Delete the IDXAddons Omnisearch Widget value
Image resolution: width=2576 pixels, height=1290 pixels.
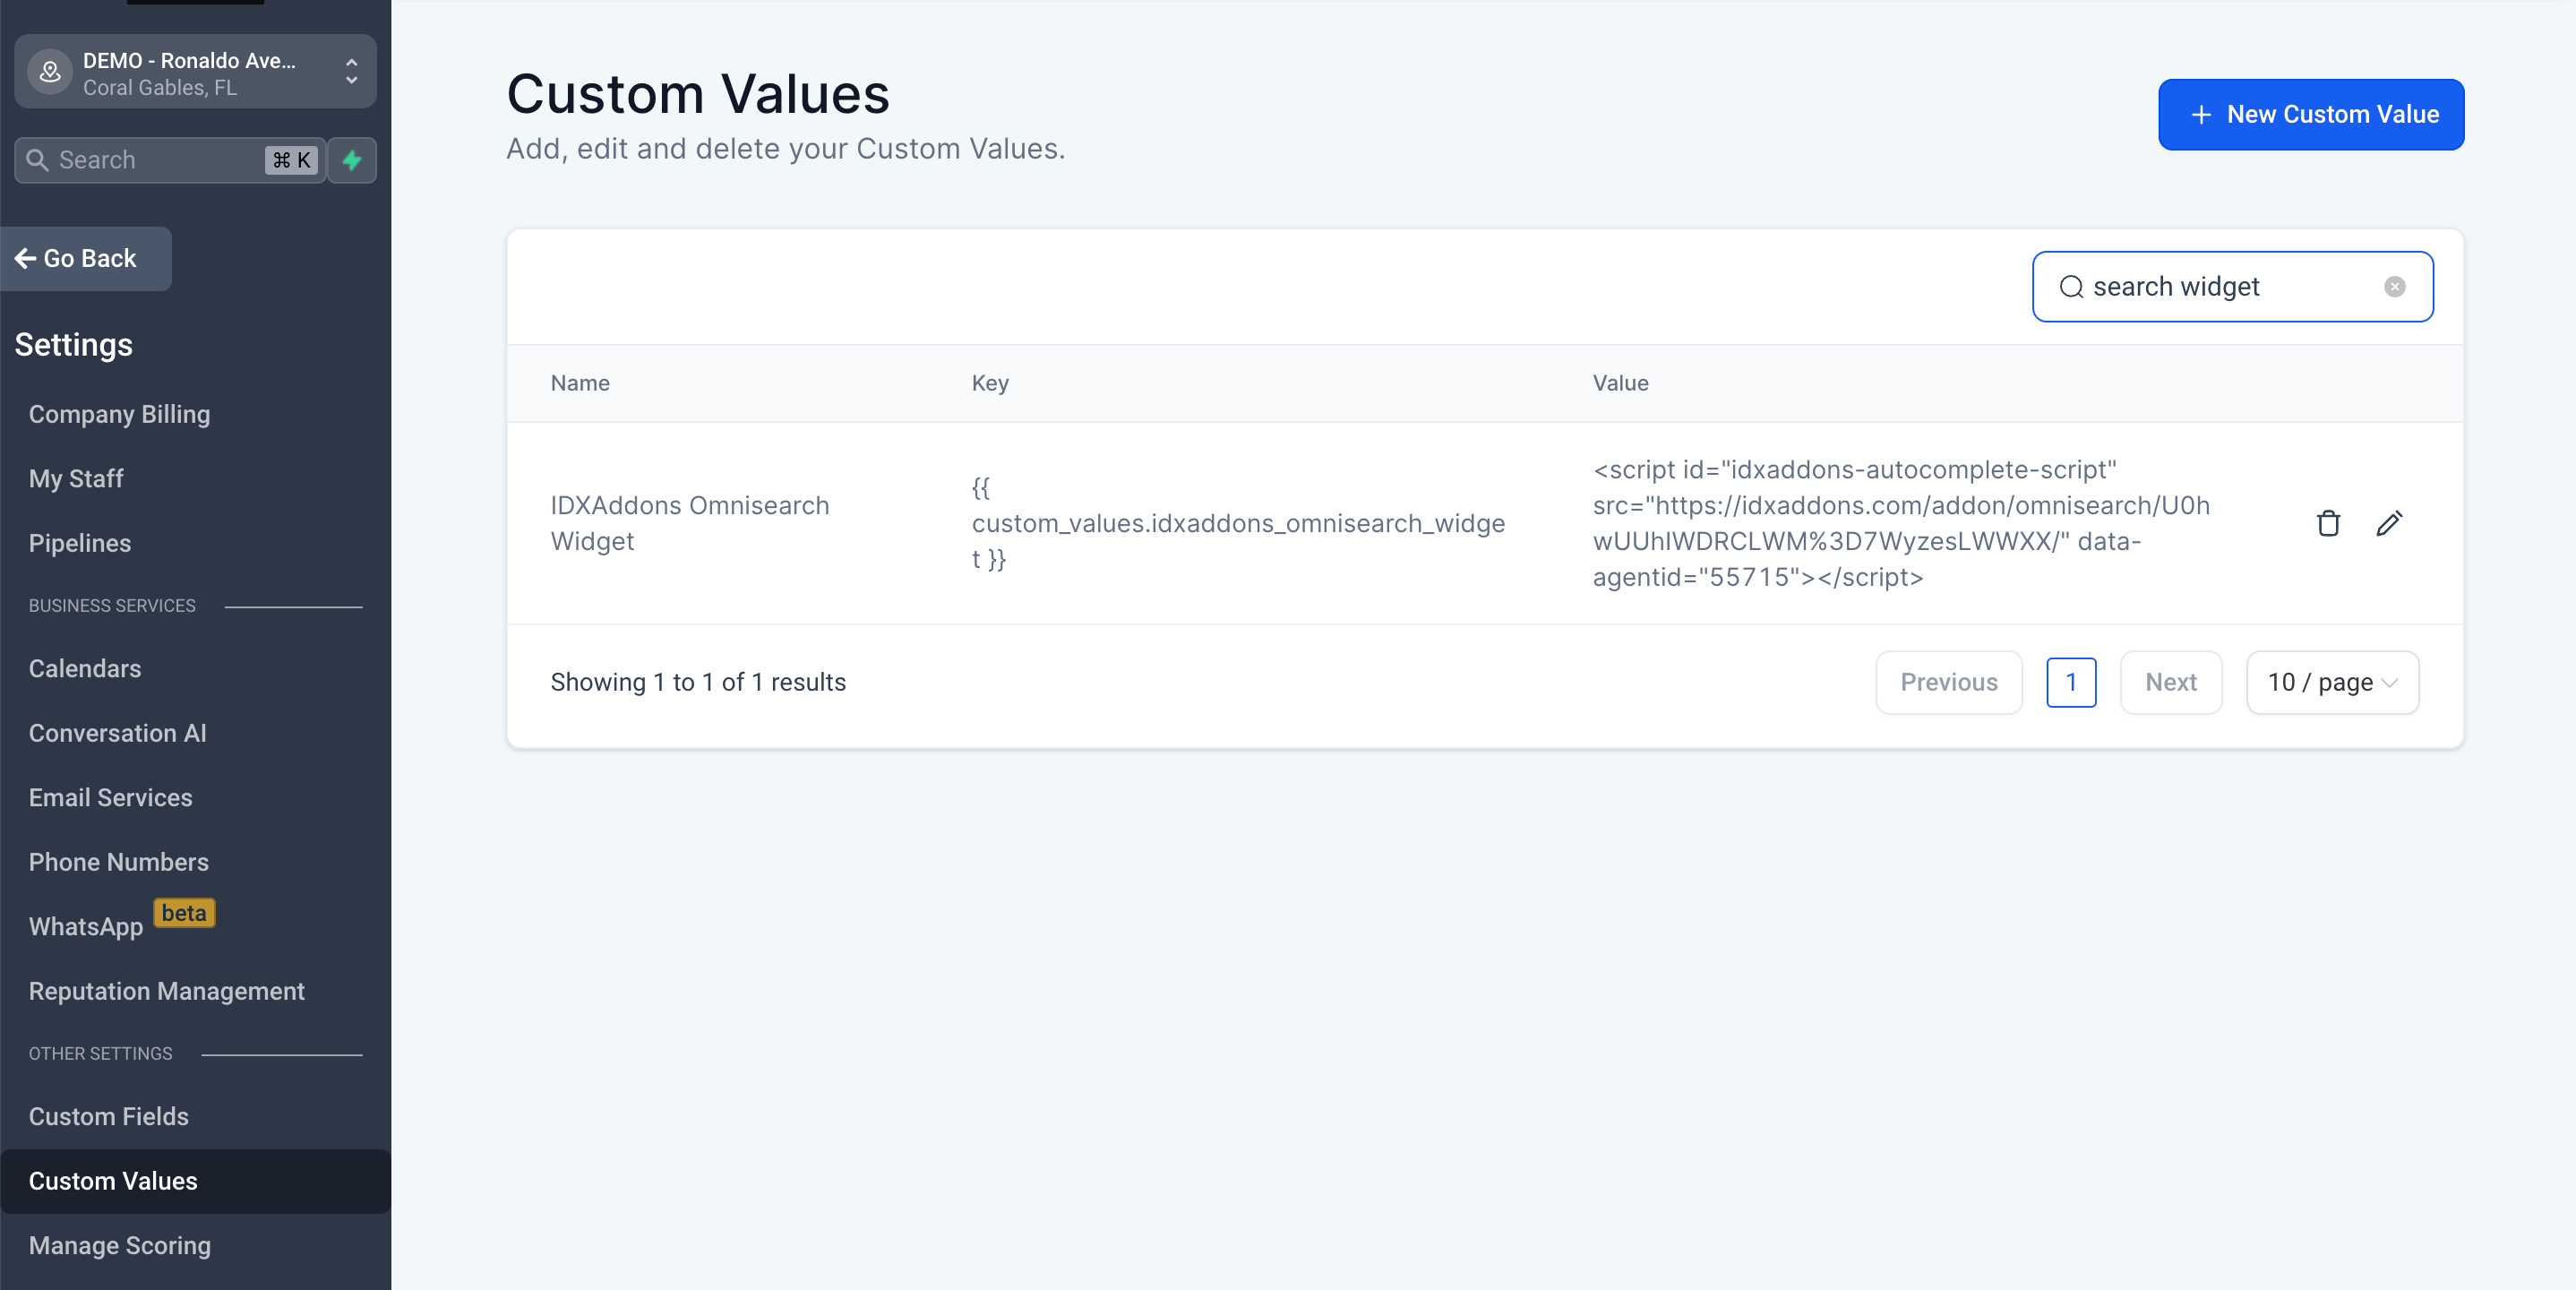pyautogui.click(x=2328, y=523)
